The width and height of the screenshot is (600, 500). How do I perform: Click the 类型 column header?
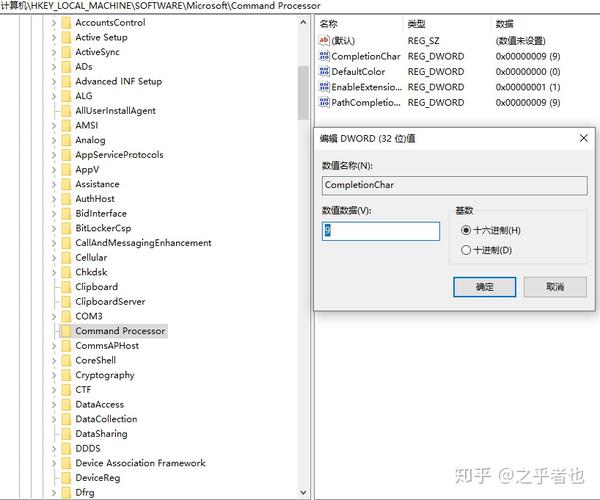[416, 24]
